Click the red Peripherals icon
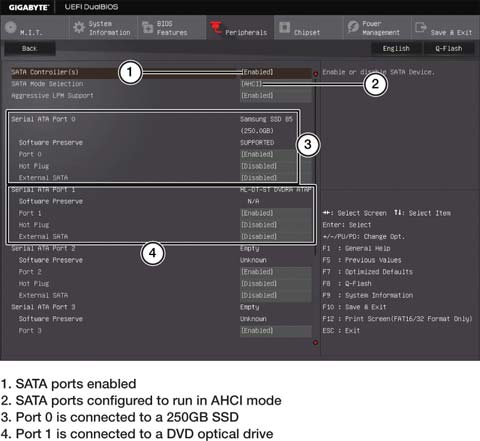The image size is (480, 441). click(x=216, y=28)
